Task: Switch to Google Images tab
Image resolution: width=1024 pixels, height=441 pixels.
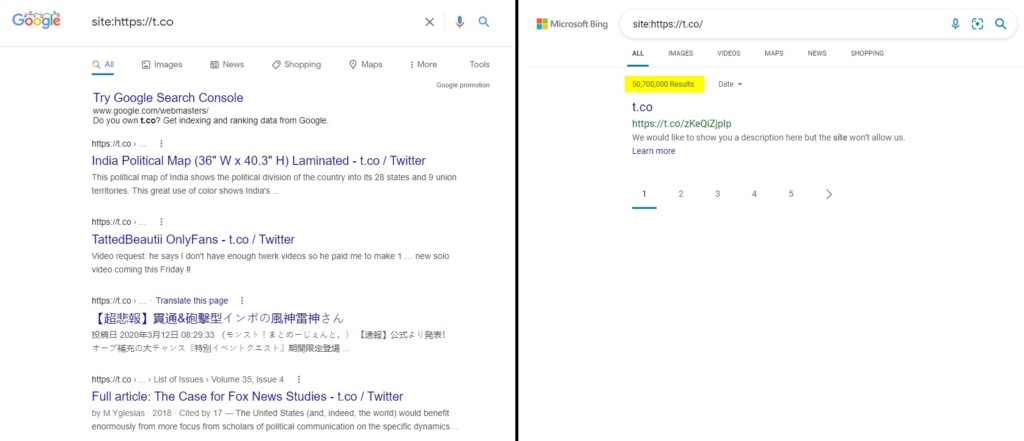Action: pyautogui.click(x=162, y=65)
